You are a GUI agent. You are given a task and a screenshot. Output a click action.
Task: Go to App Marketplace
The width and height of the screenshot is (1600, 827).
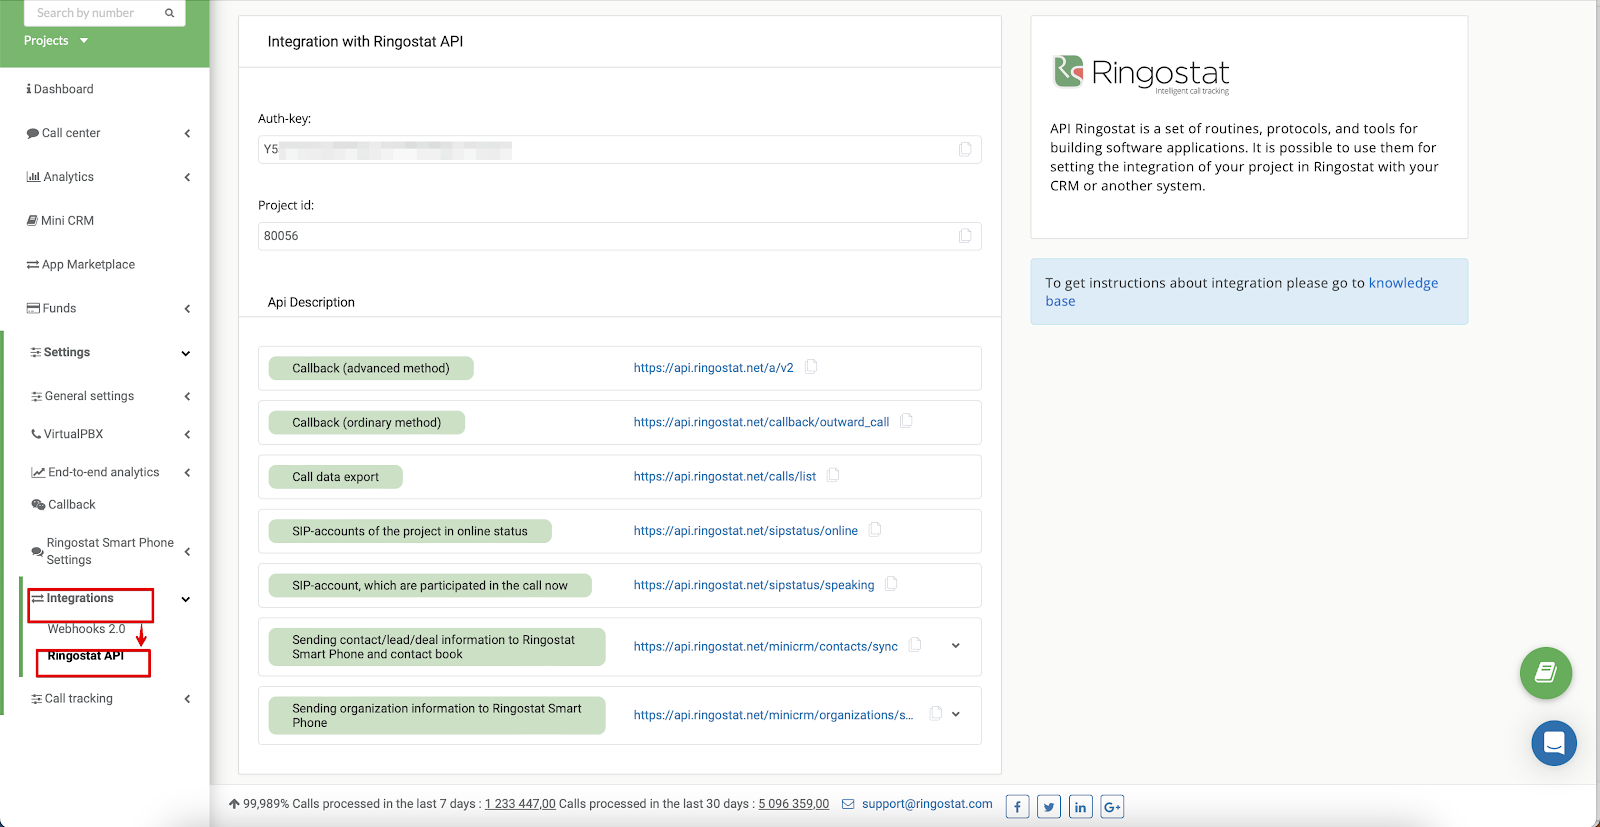click(x=81, y=265)
